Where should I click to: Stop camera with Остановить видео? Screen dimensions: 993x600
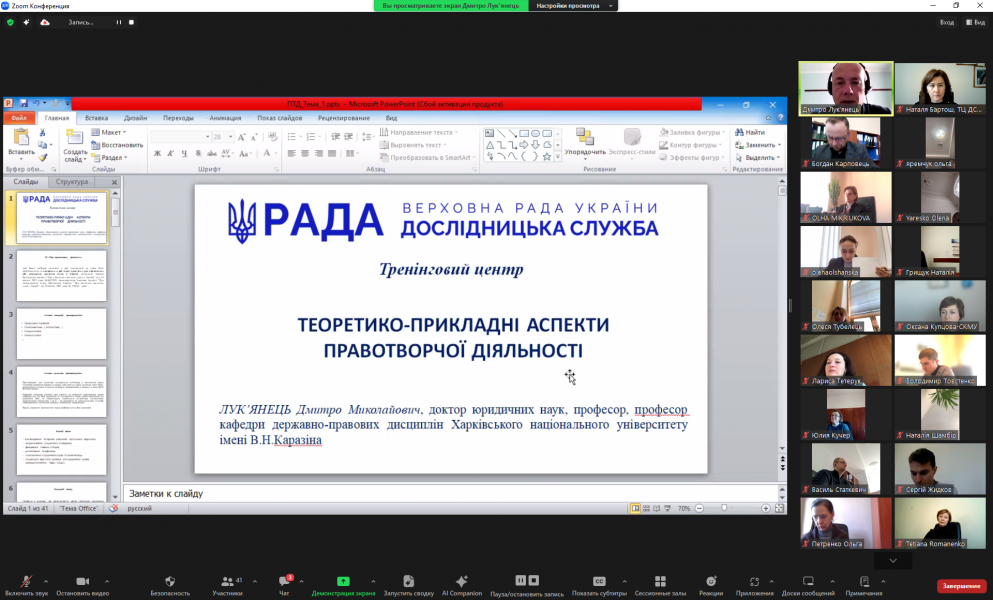tap(81, 582)
